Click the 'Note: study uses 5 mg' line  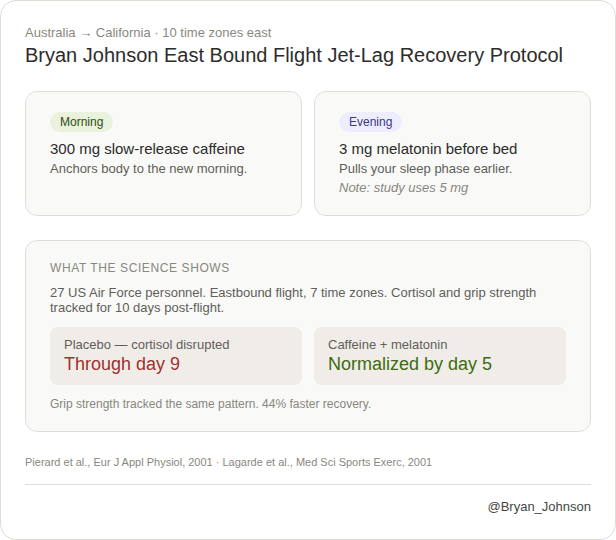pyautogui.click(x=403, y=188)
